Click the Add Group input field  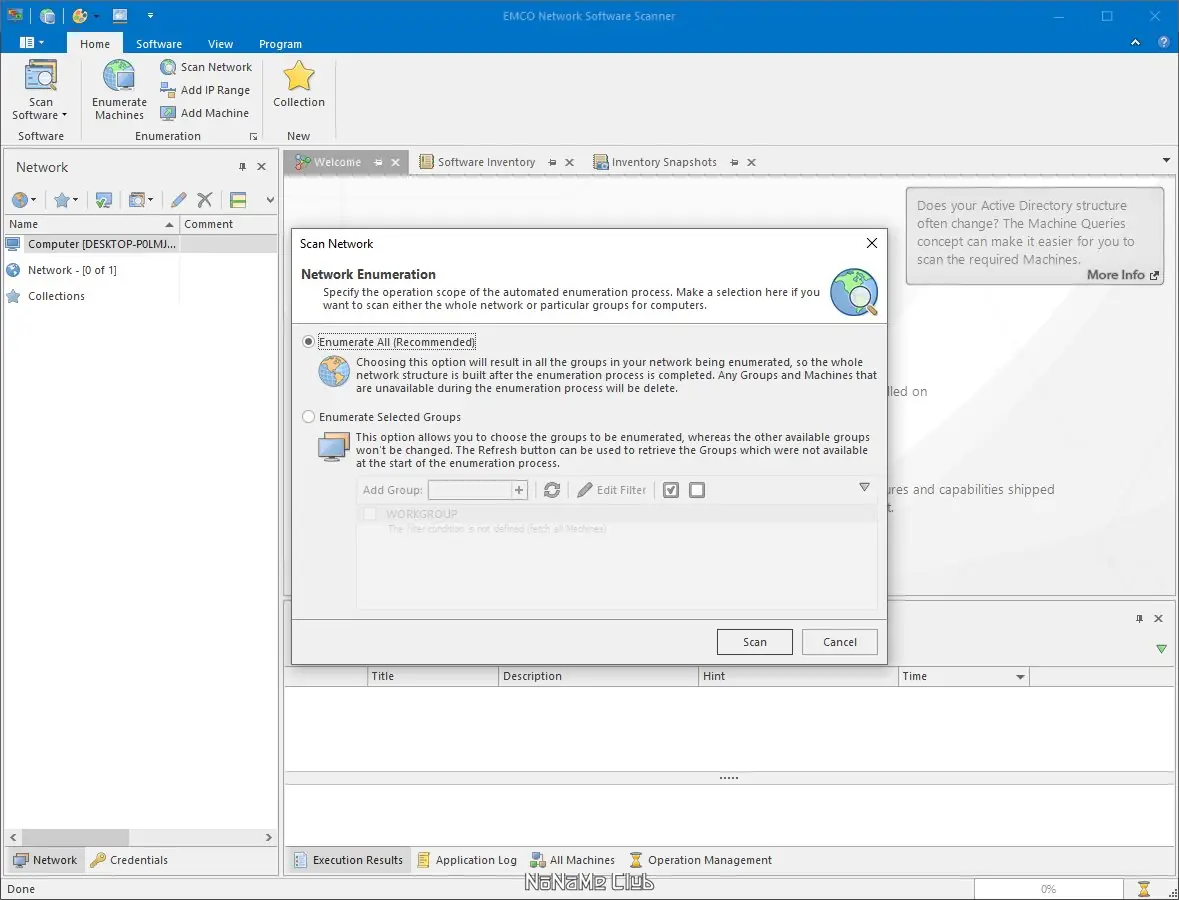click(470, 490)
